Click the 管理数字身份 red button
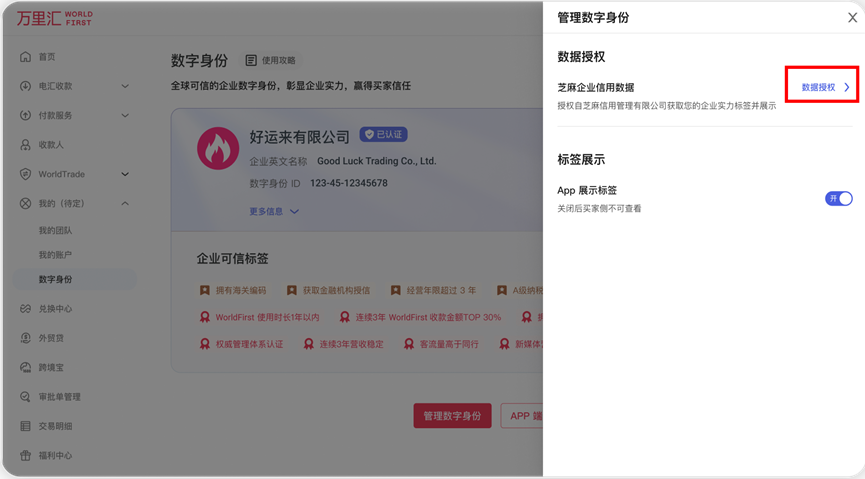The image size is (865, 479). pos(452,416)
